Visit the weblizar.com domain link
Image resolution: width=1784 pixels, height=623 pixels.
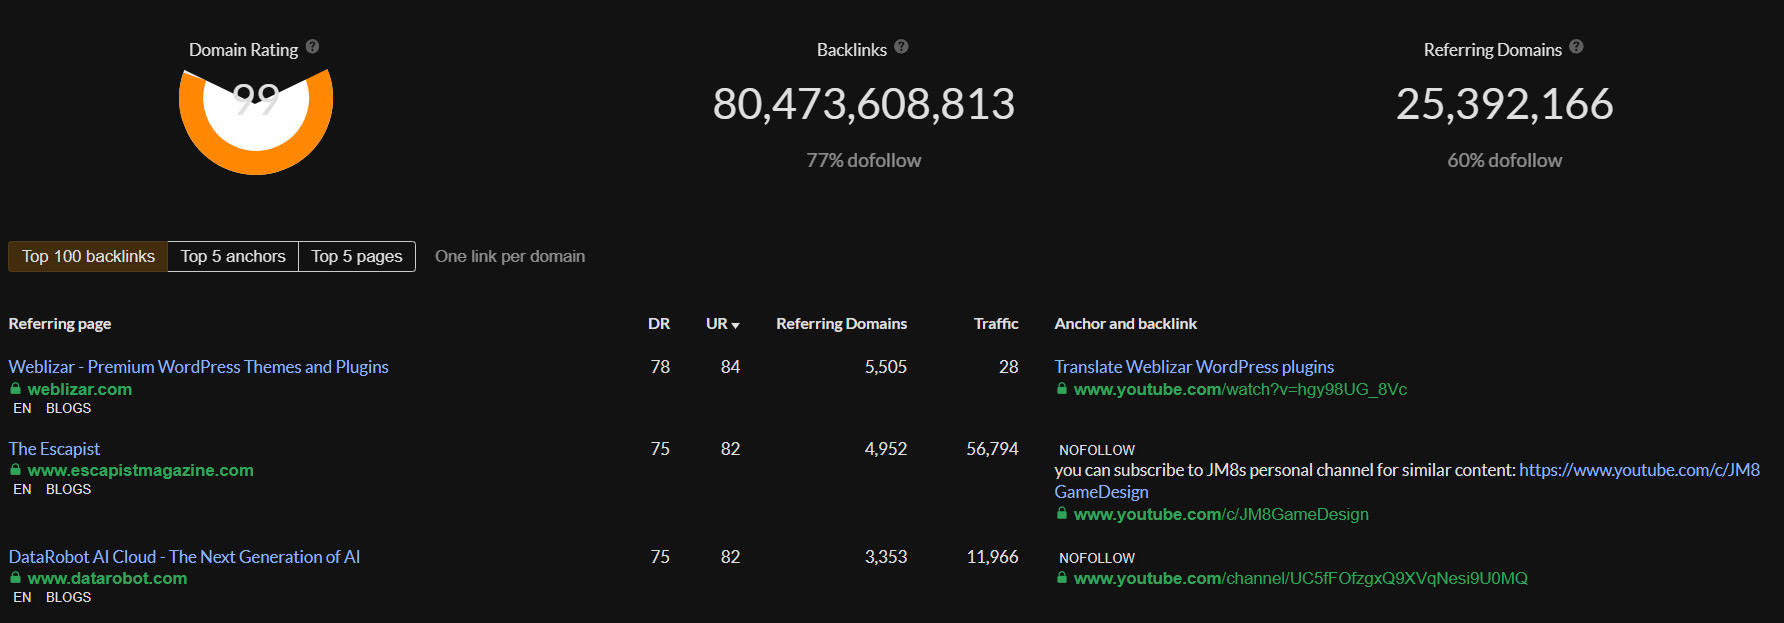(x=80, y=389)
